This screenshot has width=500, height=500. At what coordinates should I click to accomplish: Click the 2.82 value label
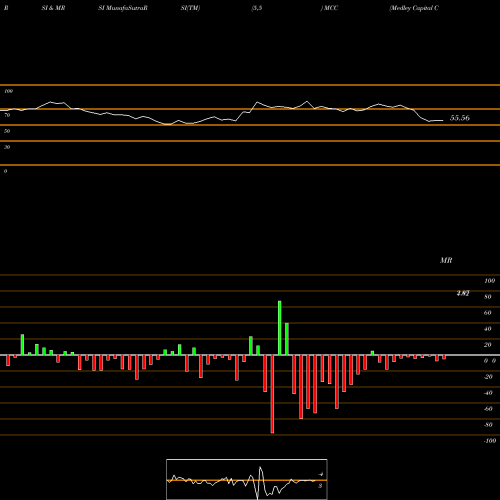click(x=463, y=293)
